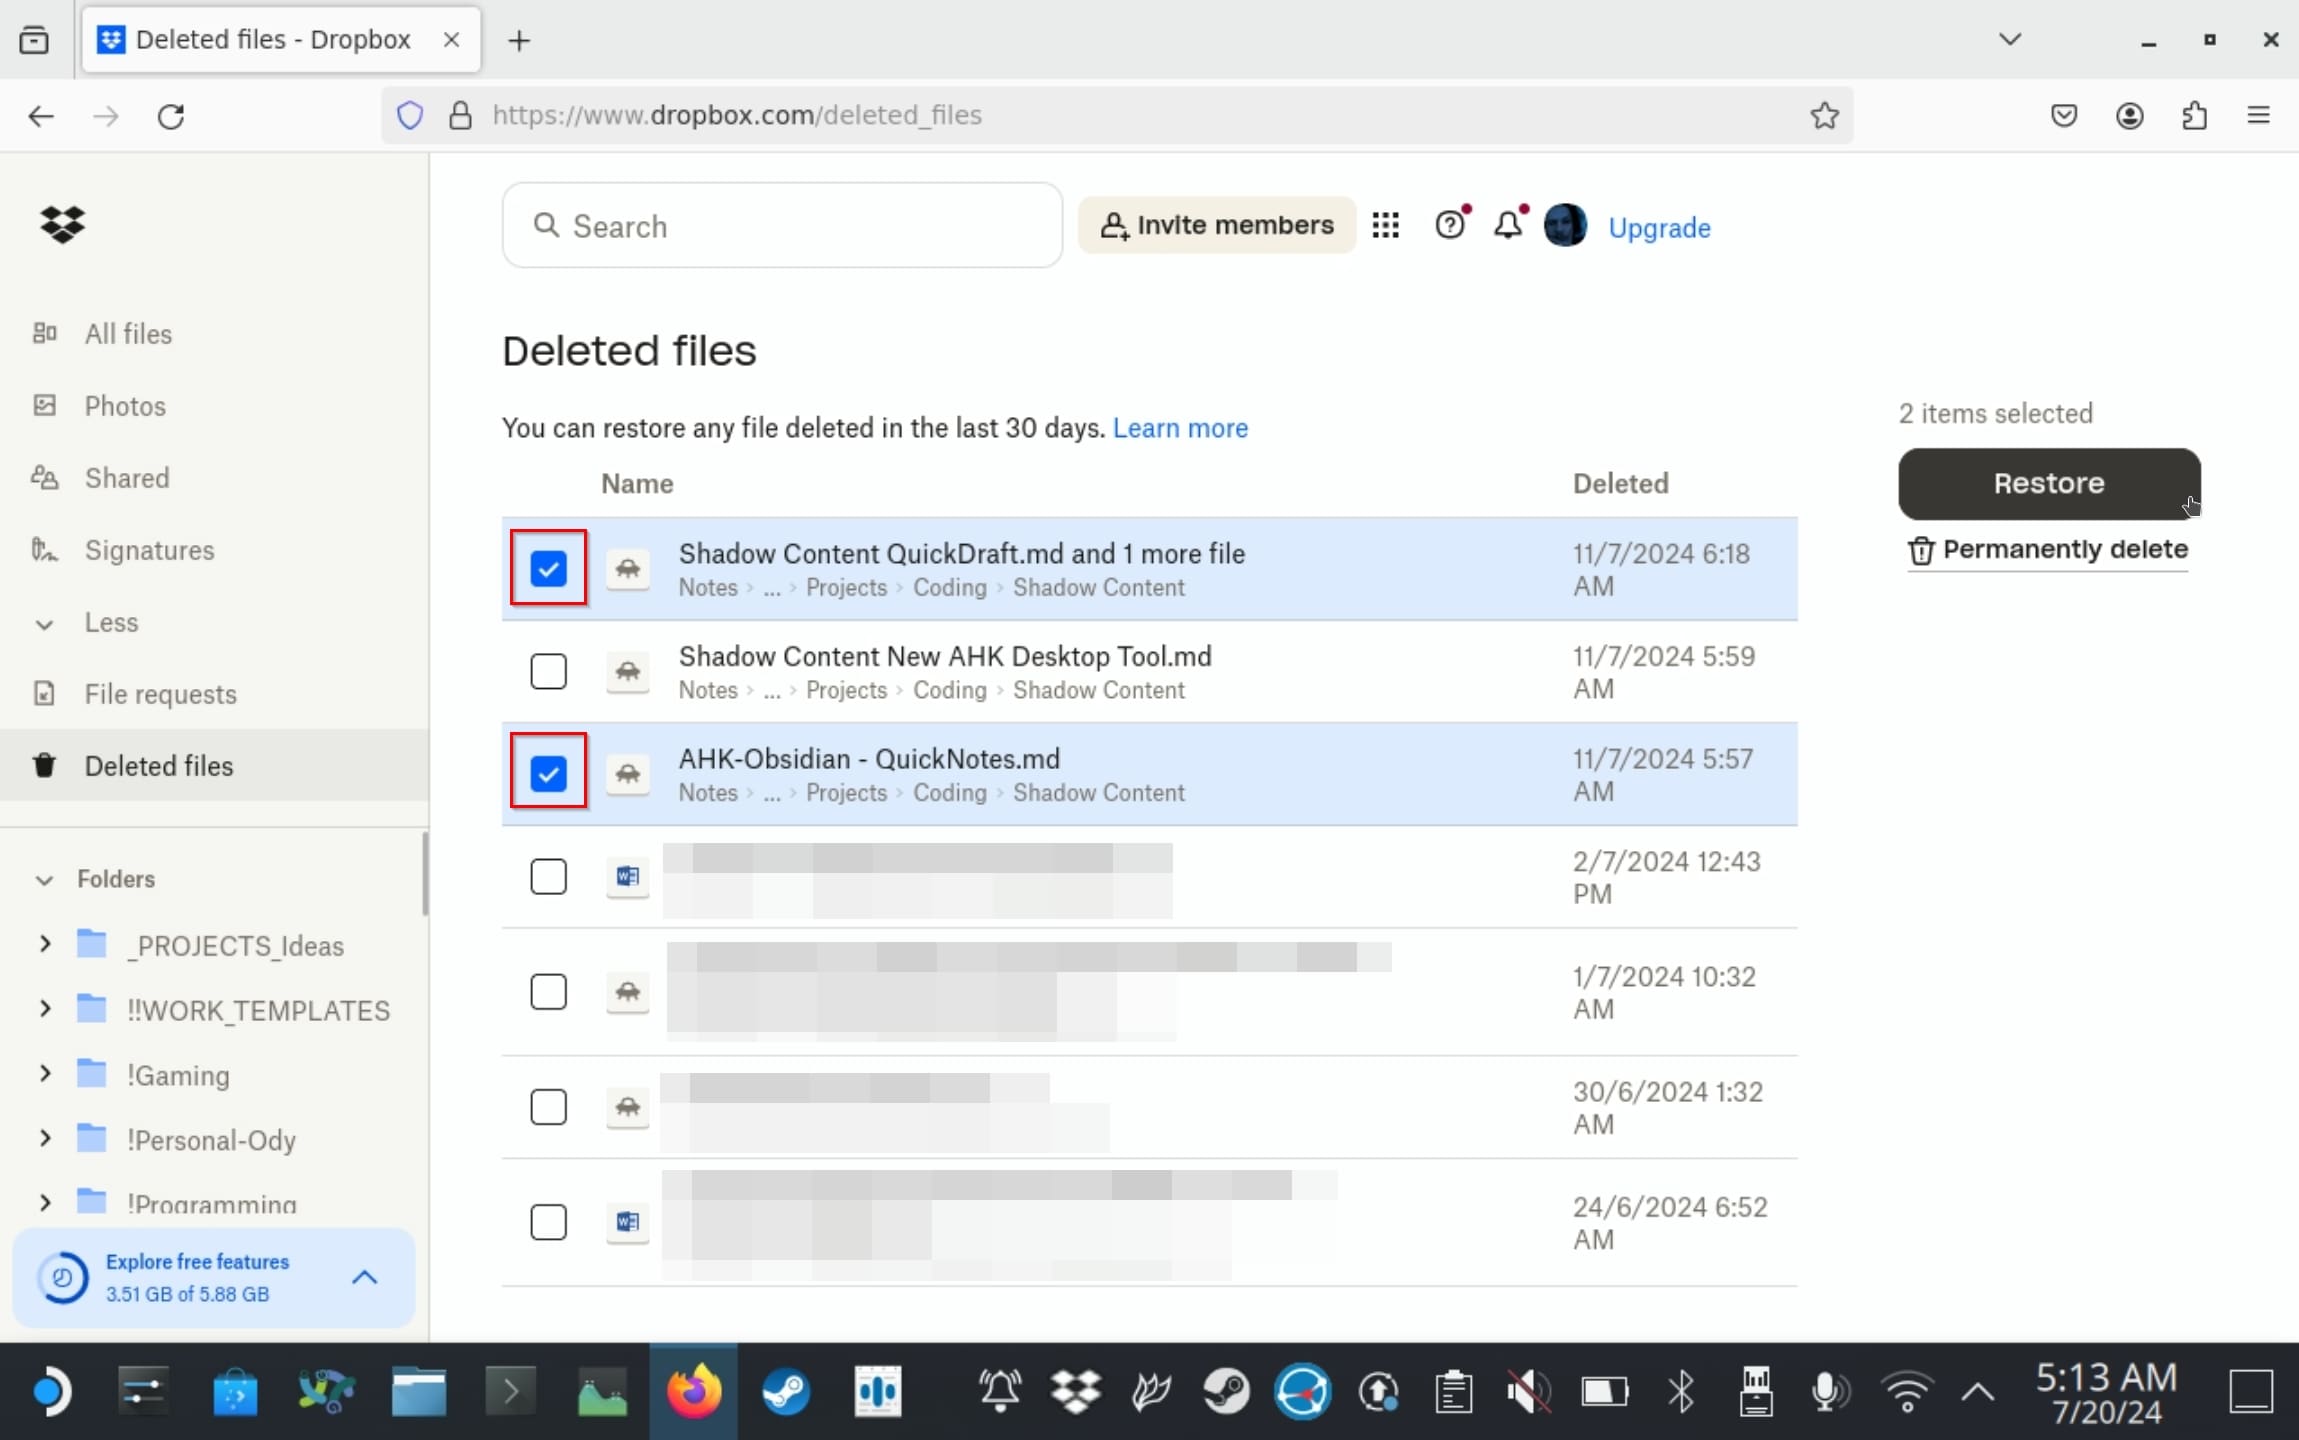This screenshot has width=2299, height=1440.
Task: Open the file manager from taskbar
Action: [418, 1392]
